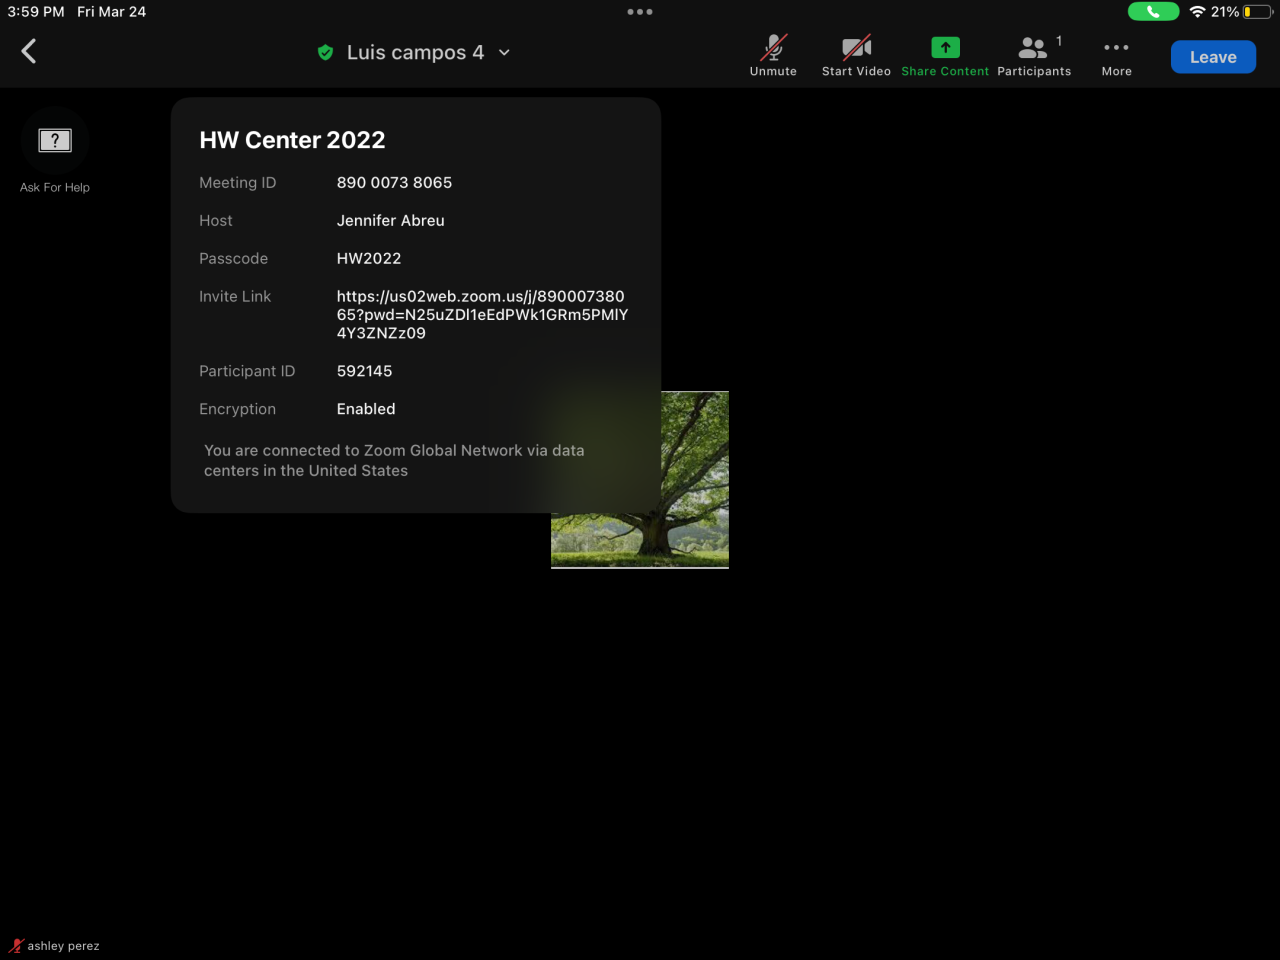
Task: Tap the Passcode field label
Action: 233,258
